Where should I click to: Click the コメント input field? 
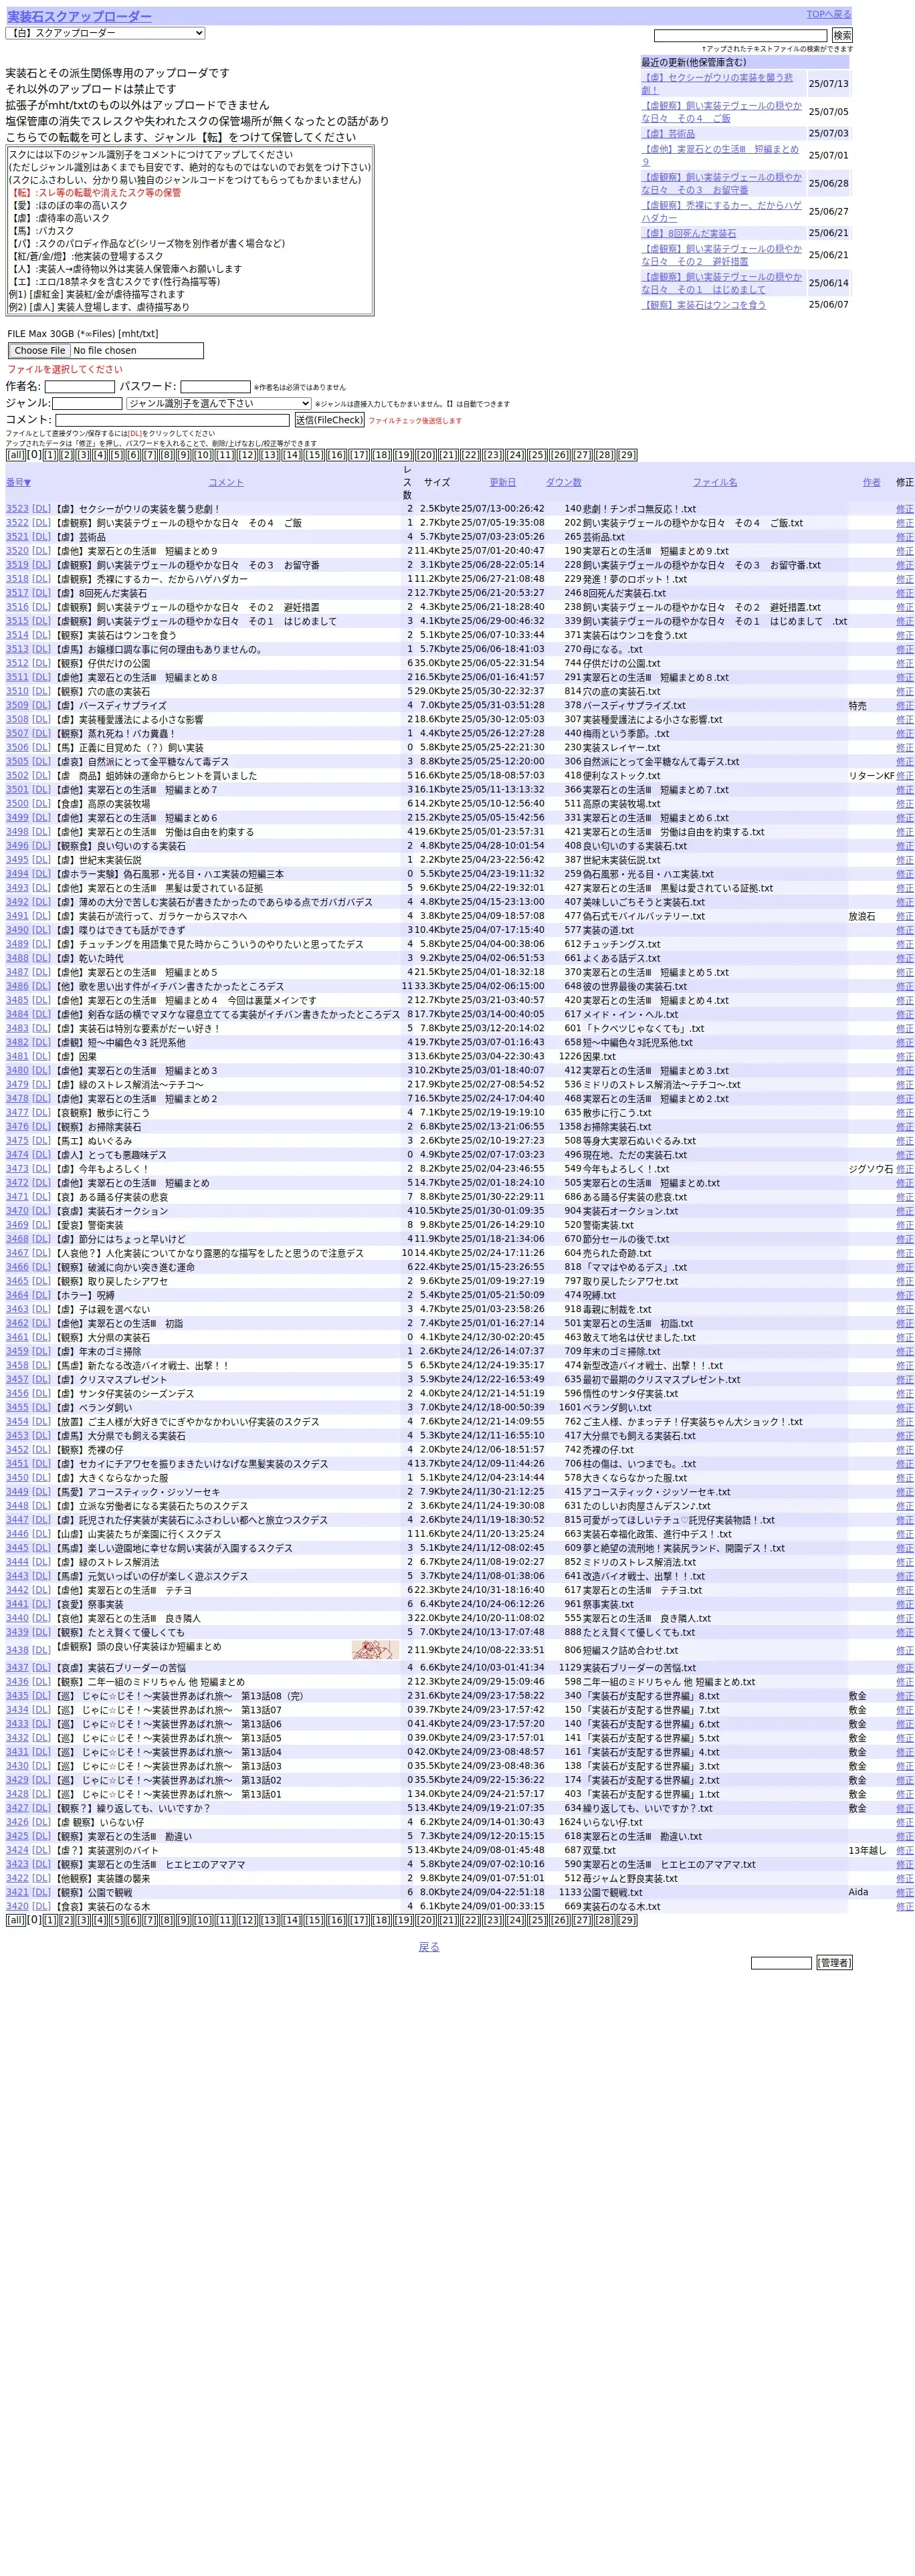(x=172, y=420)
